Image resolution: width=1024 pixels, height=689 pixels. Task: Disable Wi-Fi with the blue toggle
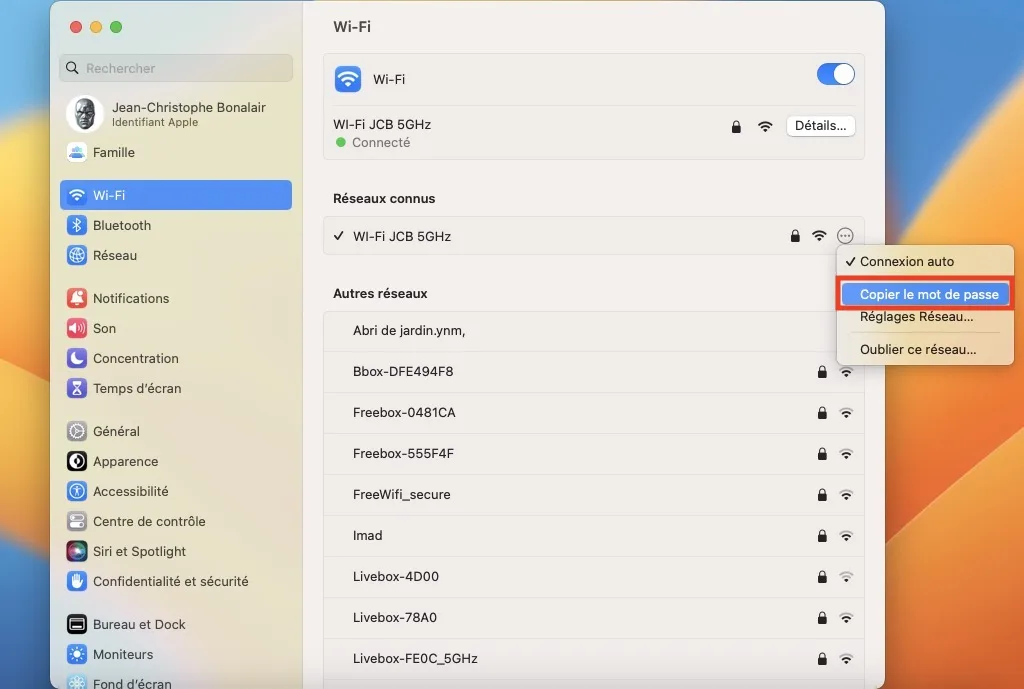pyautogui.click(x=835, y=74)
